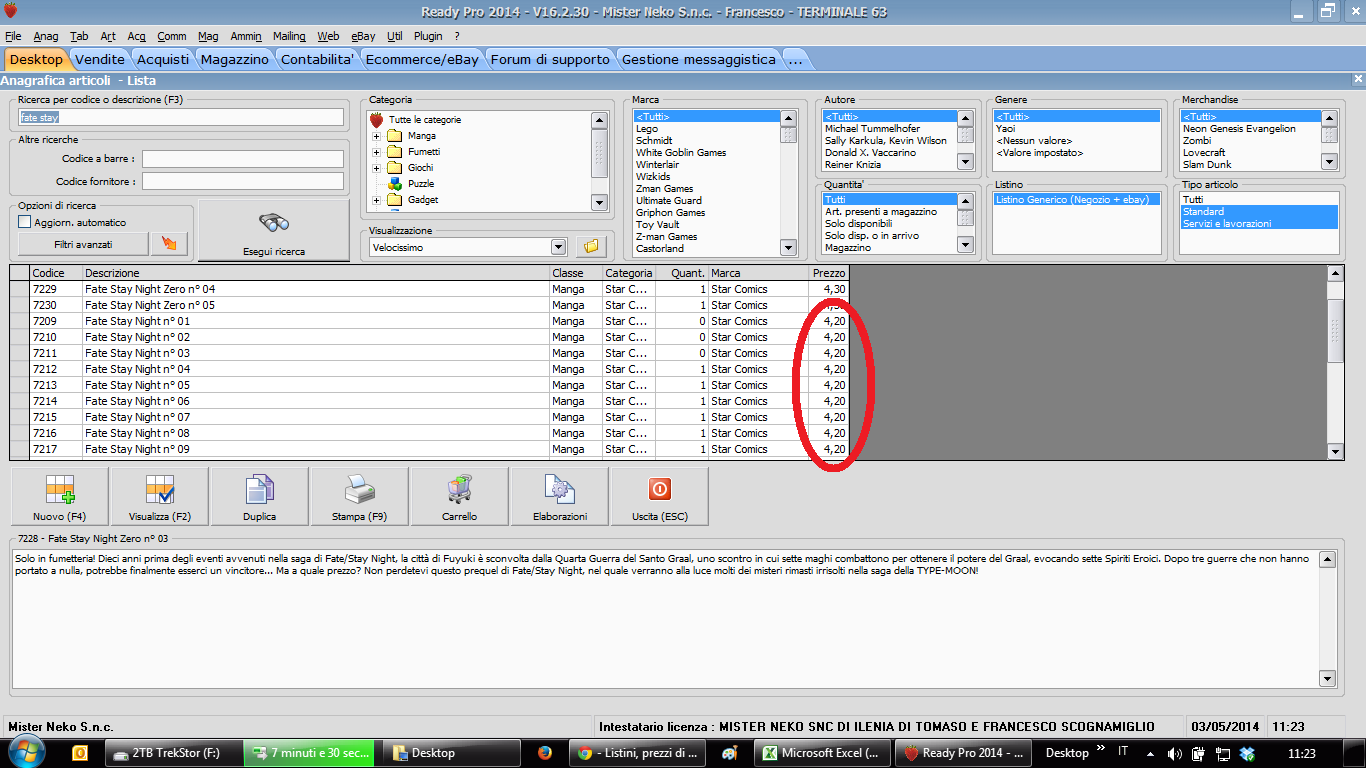Image resolution: width=1366 pixels, height=768 pixels.
Task: Open the File menu
Action: pyautogui.click(x=13, y=36)
